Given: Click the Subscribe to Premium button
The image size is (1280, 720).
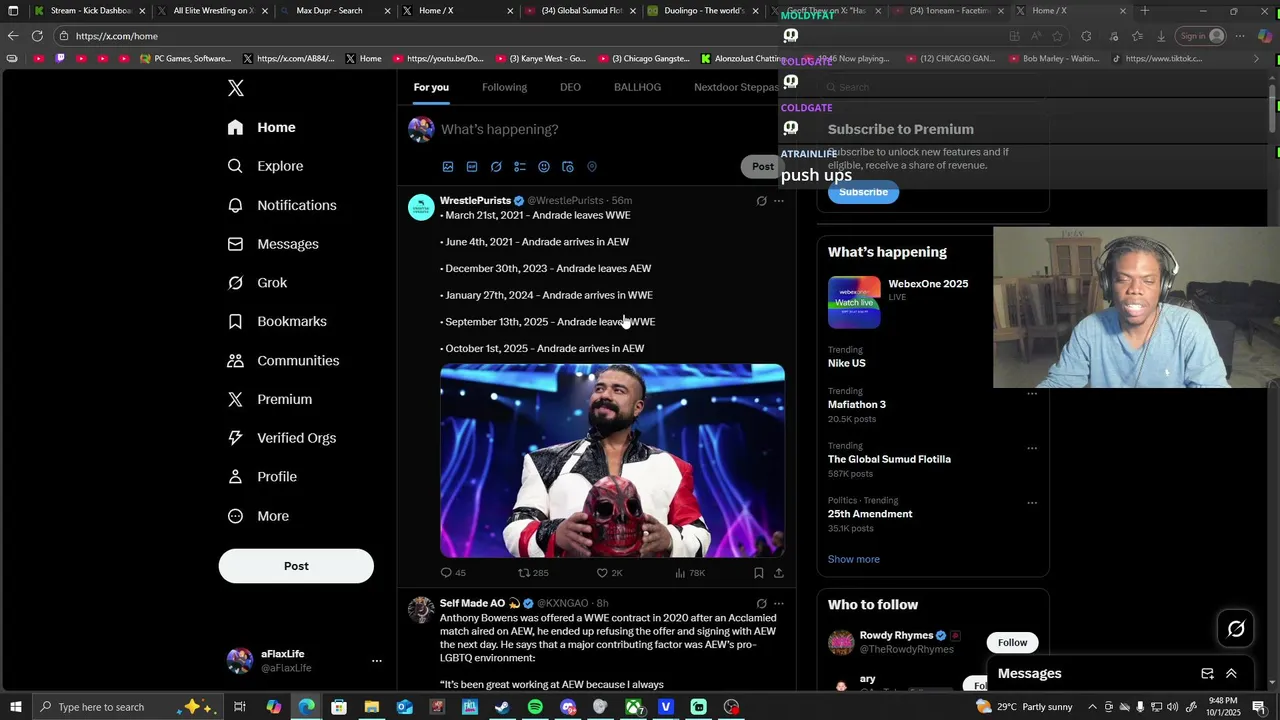Looking at the screenshot, I should tap(863, 192).
